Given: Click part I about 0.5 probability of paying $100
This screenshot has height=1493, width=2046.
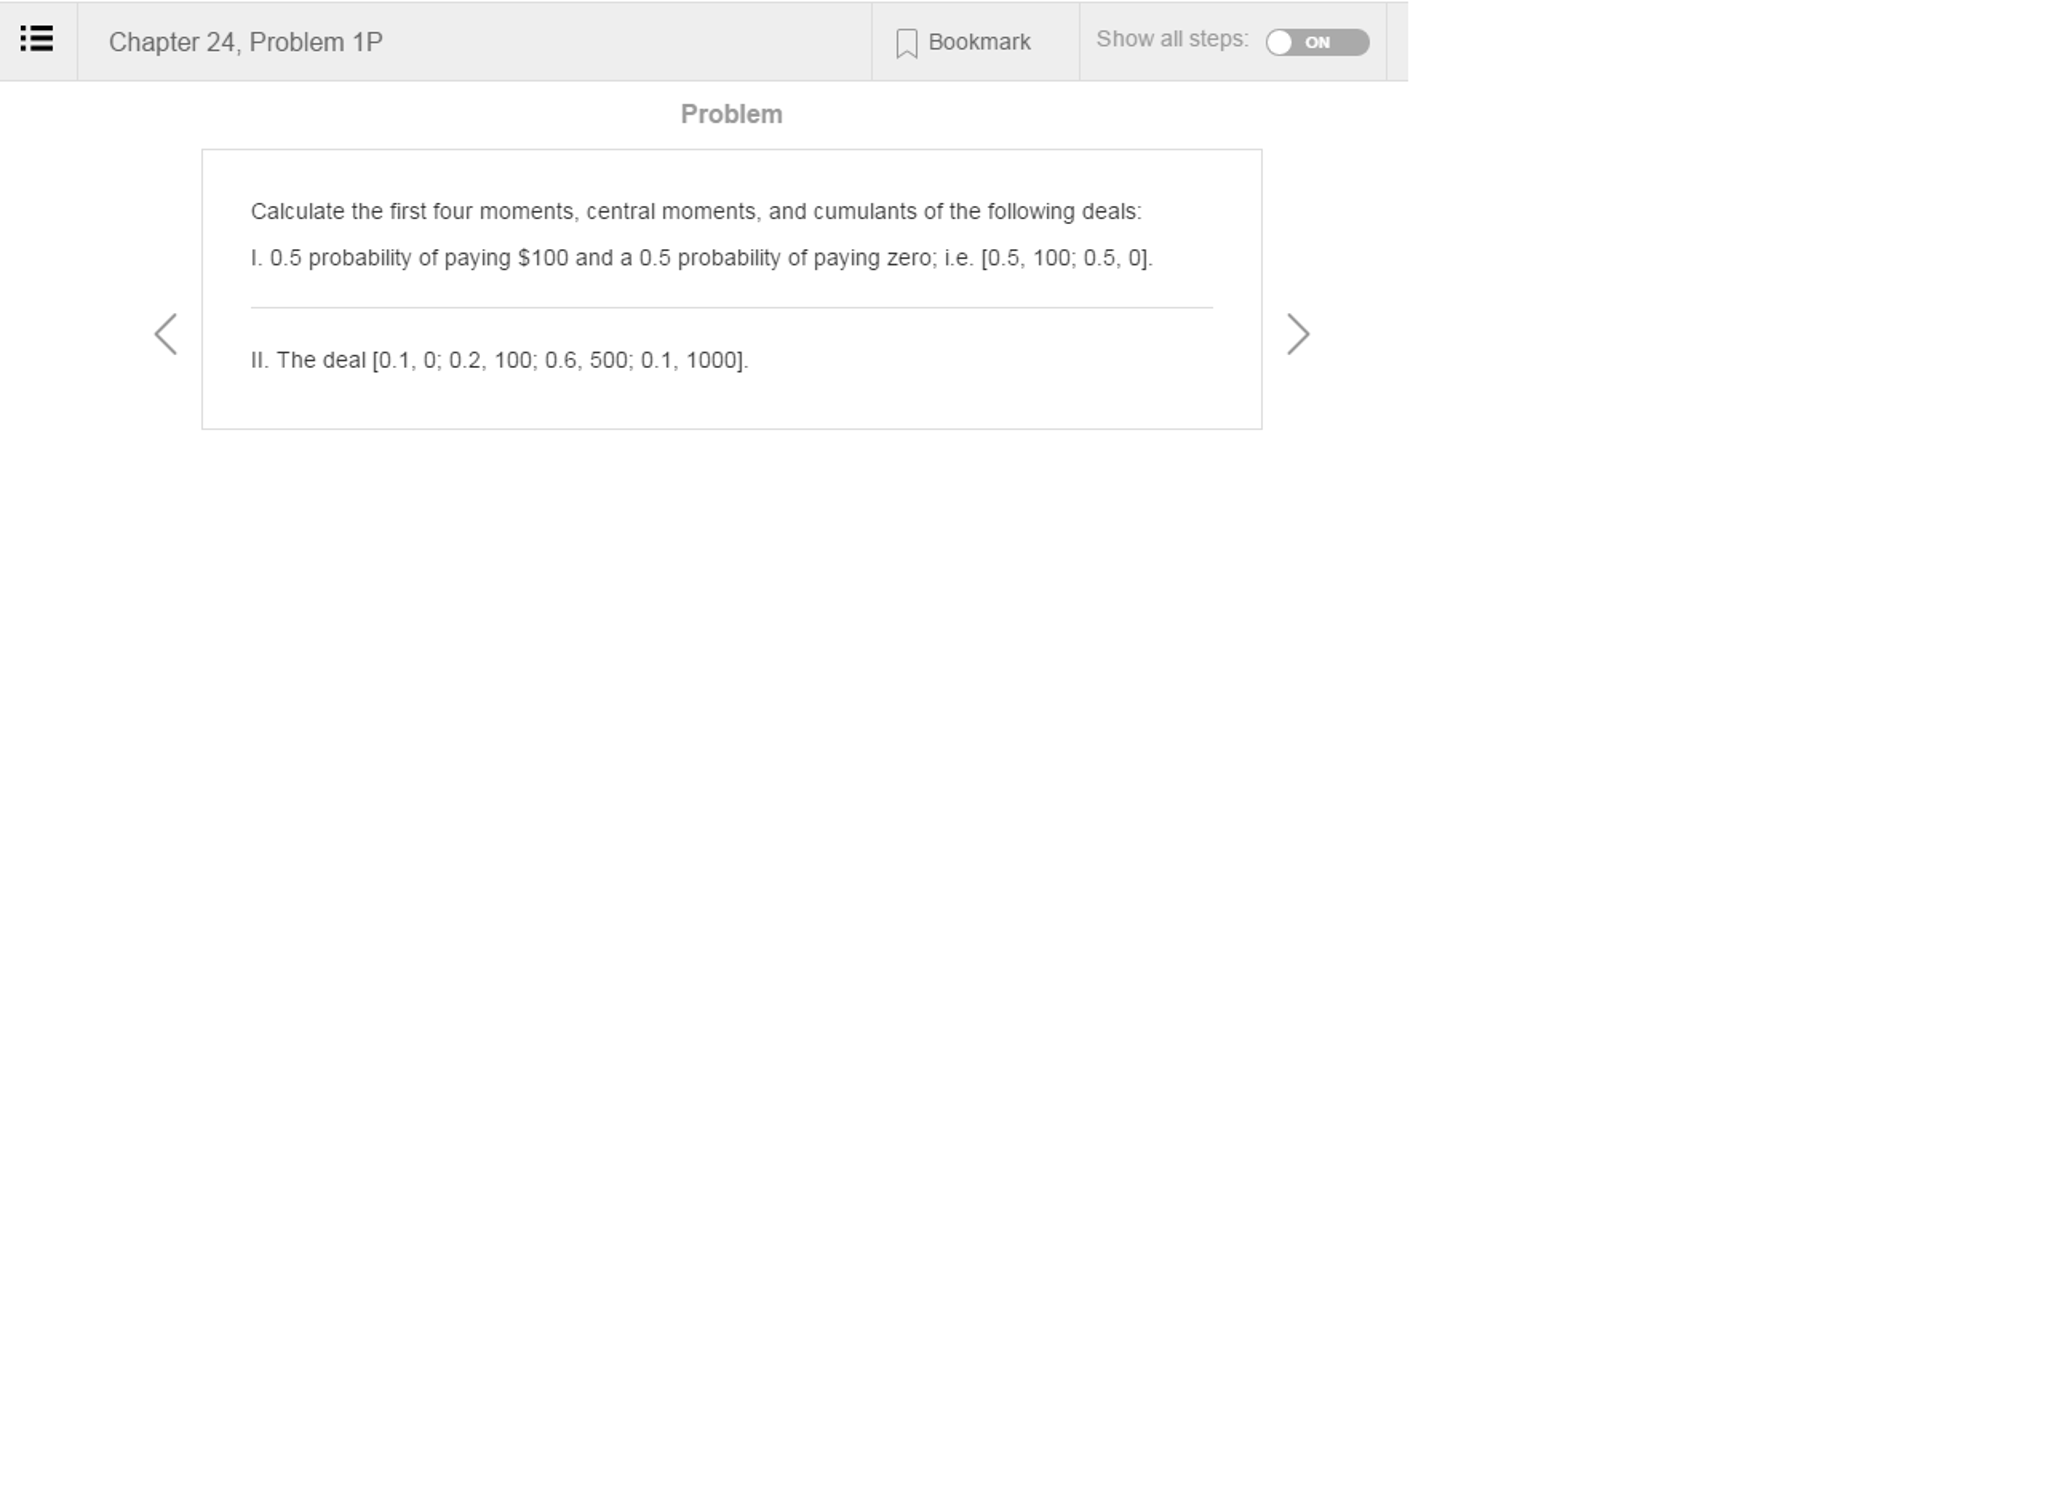Looking at the screenshot, I should [702, 258].
